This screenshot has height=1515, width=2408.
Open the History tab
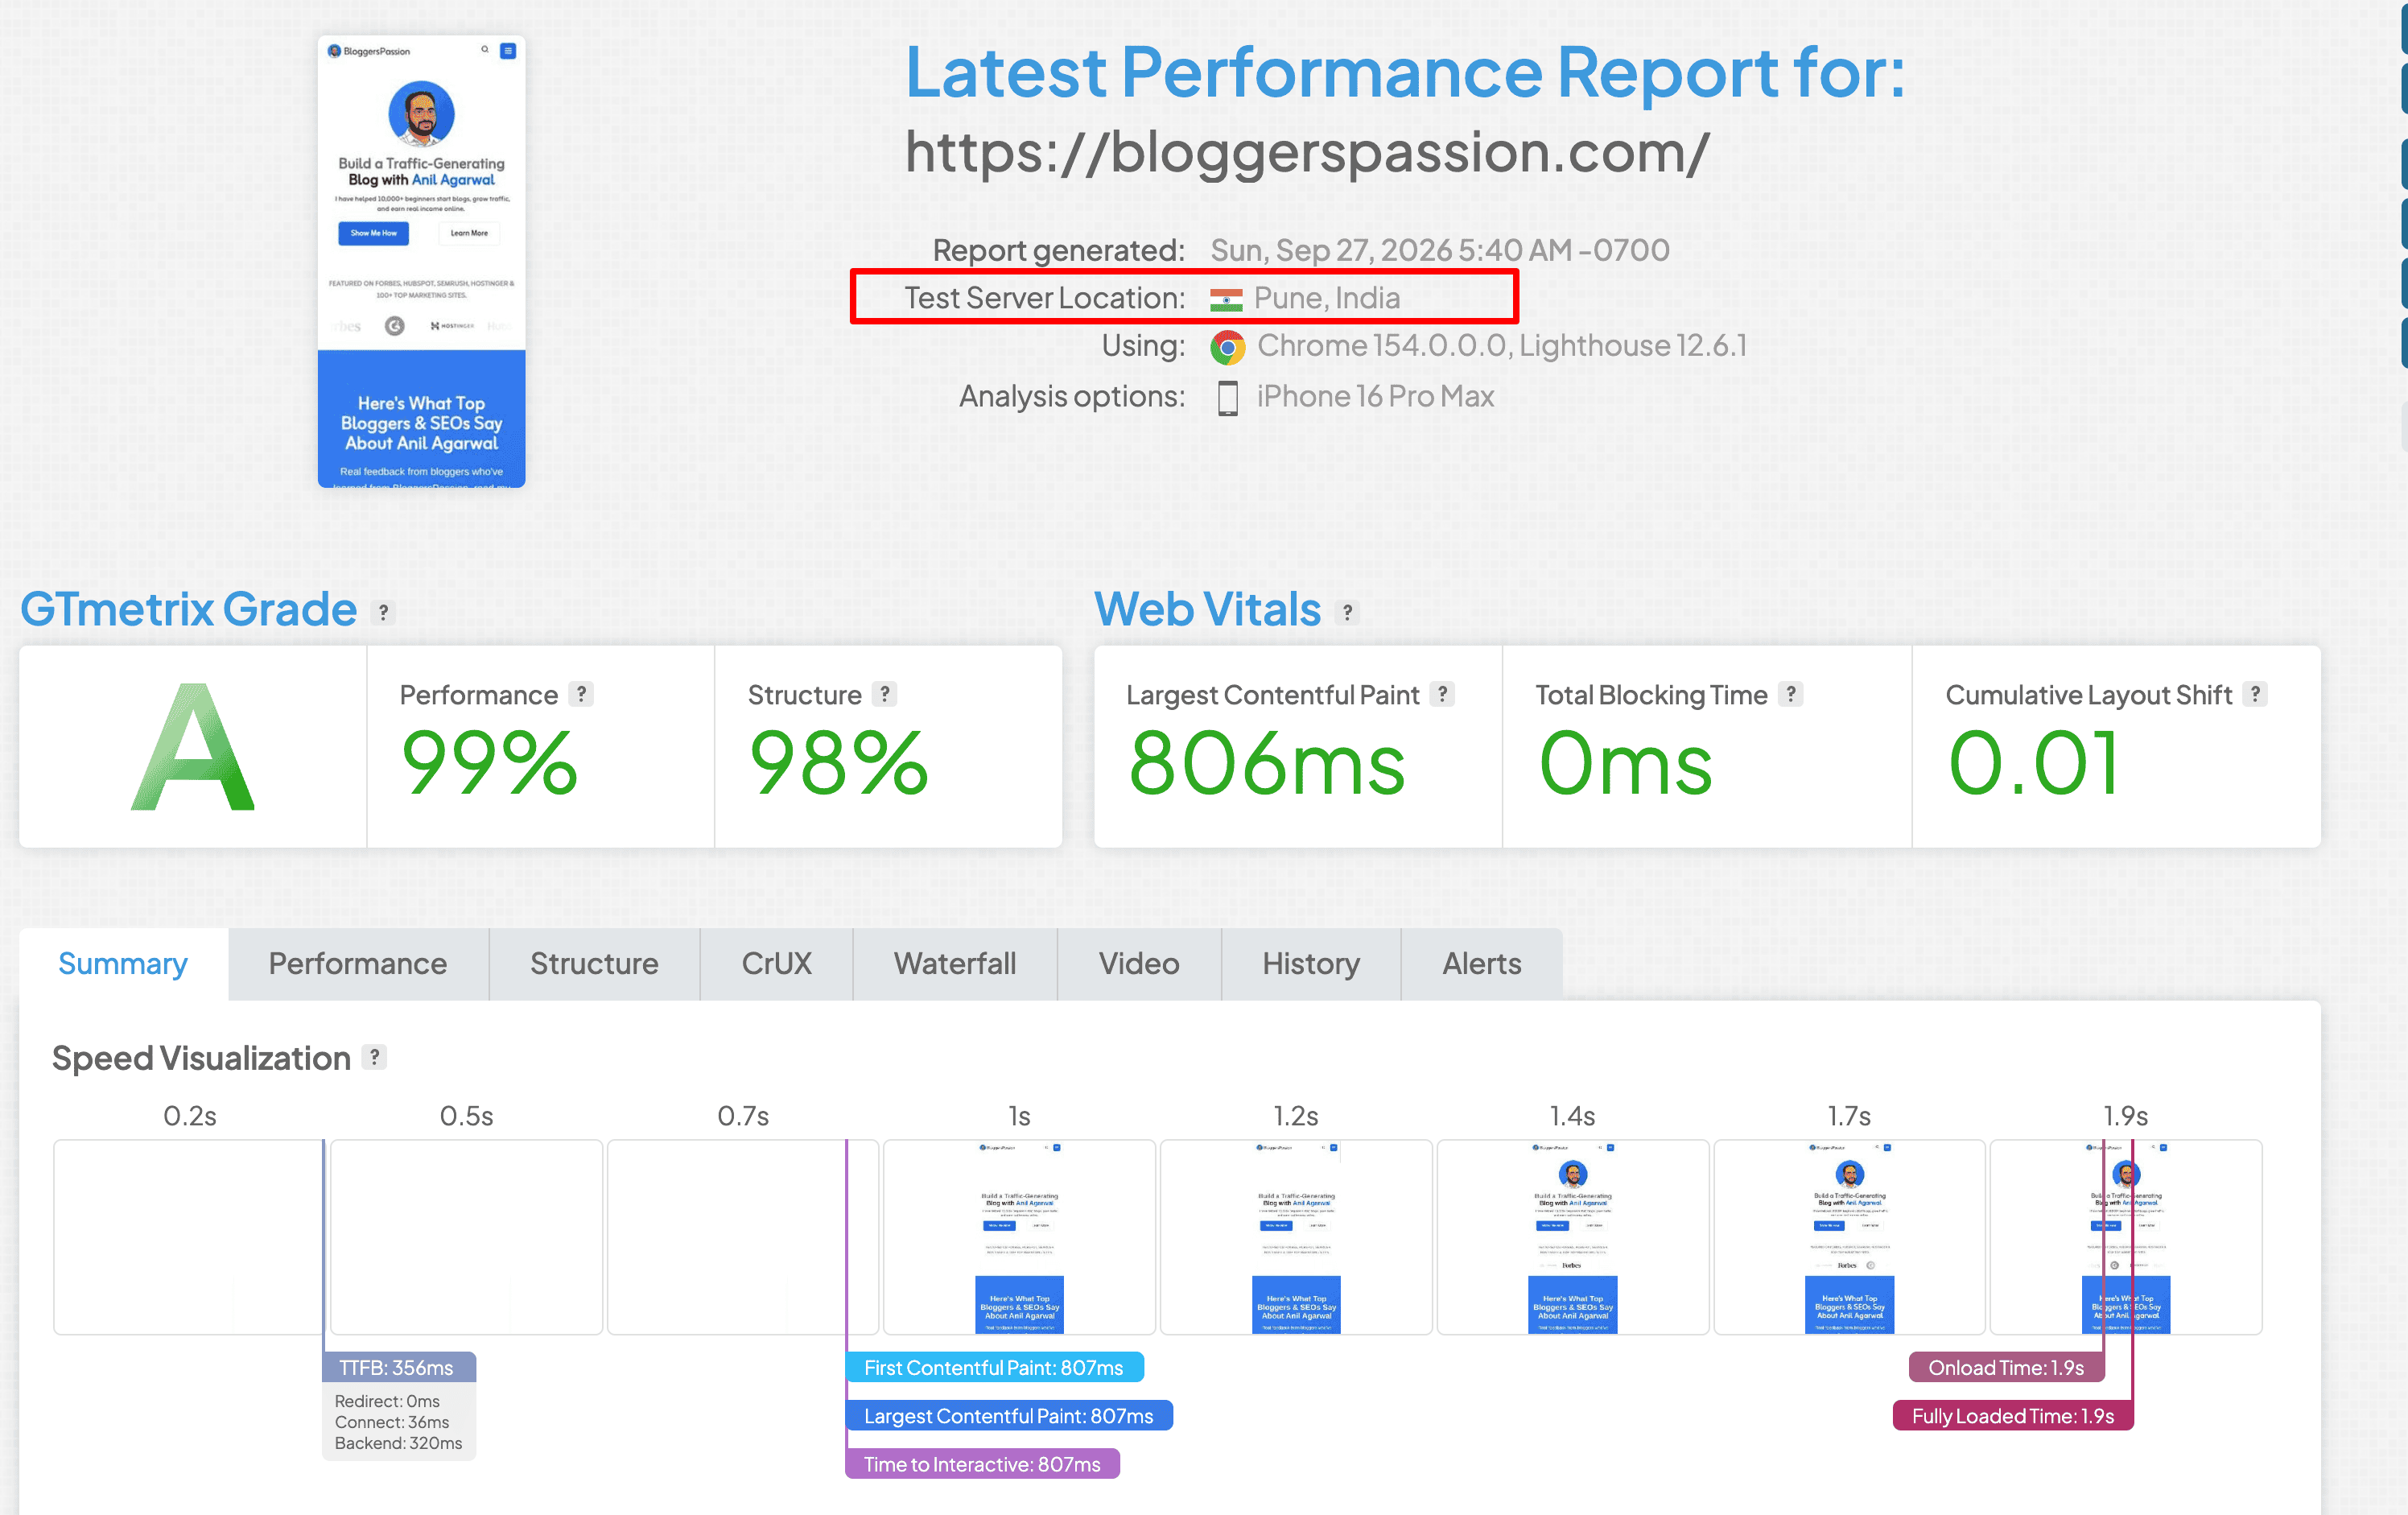pos(1311,964)
